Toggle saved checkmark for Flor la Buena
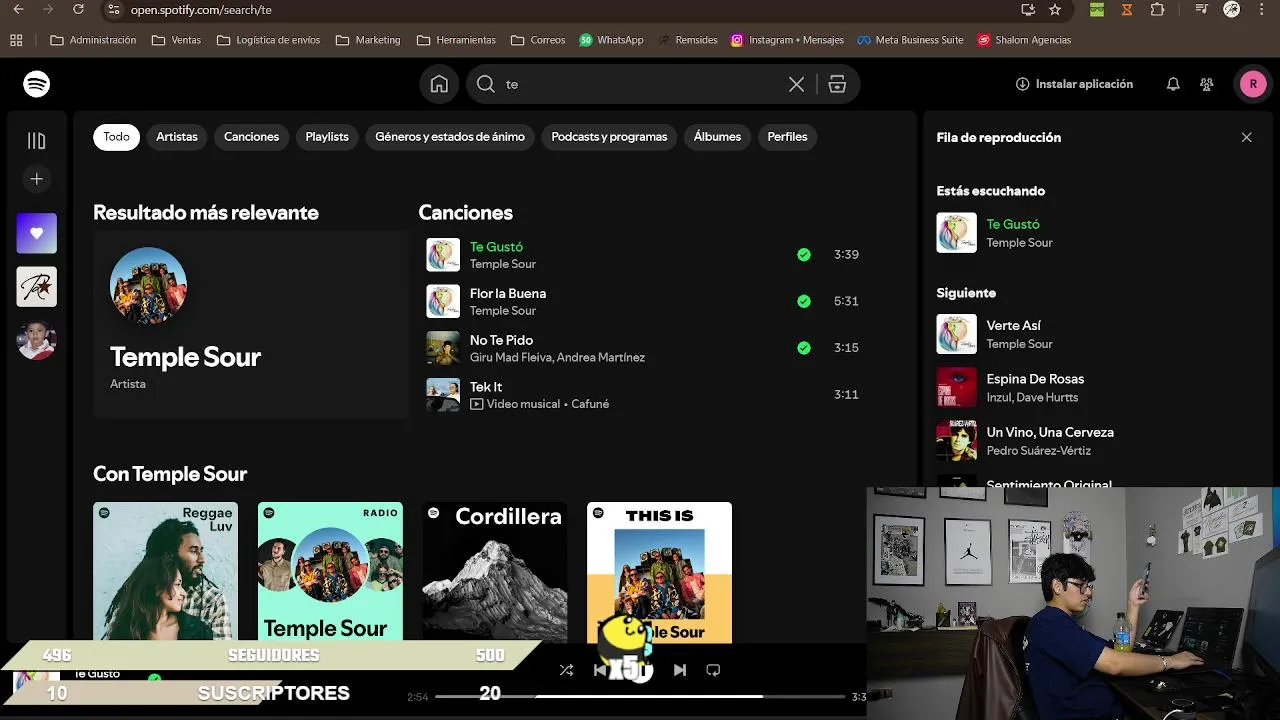 [803, 301]
